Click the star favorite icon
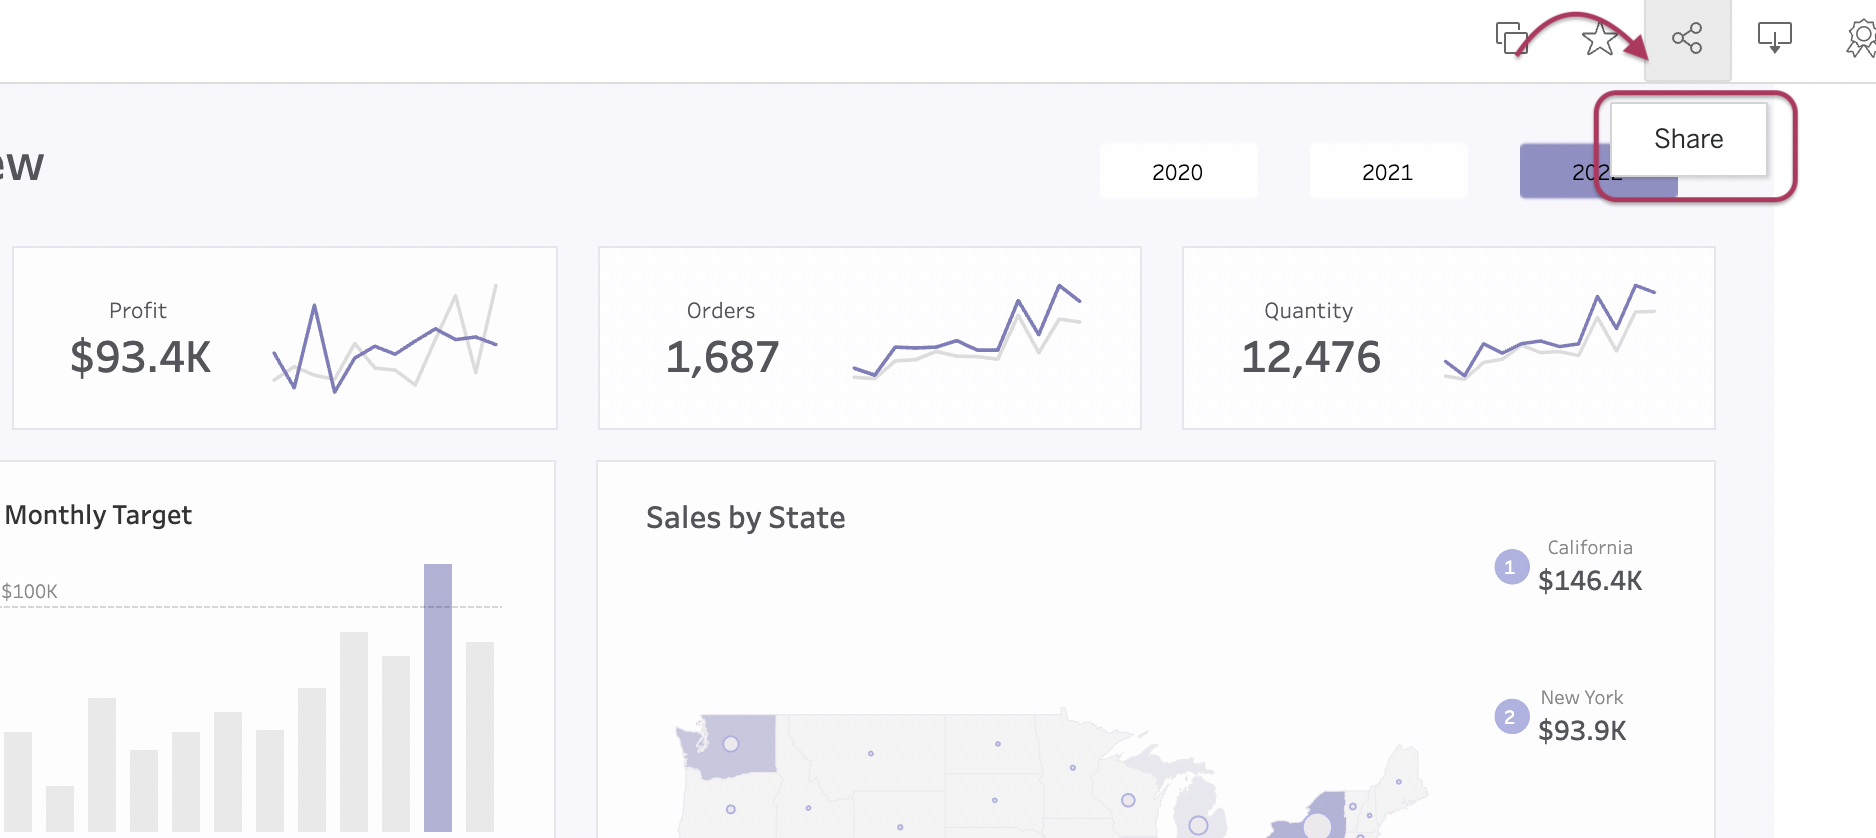The height and width of the screenshot is (838, 1876). click(1600, 39)
